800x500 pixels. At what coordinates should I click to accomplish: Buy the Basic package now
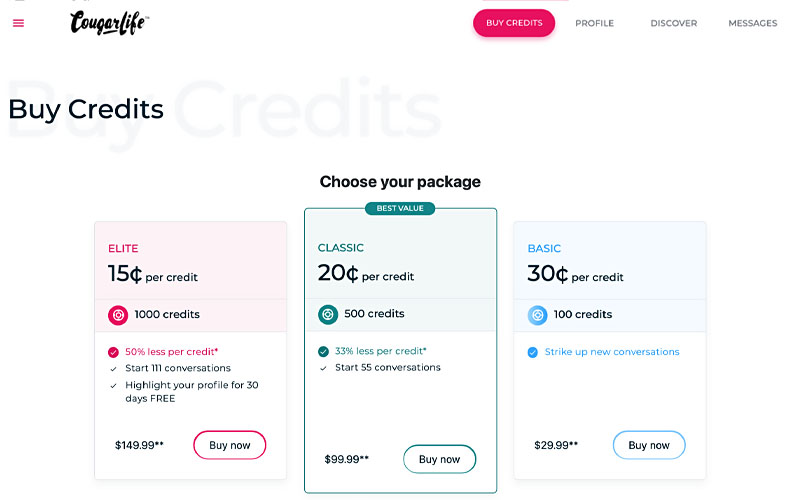click(x=649, y=445)
